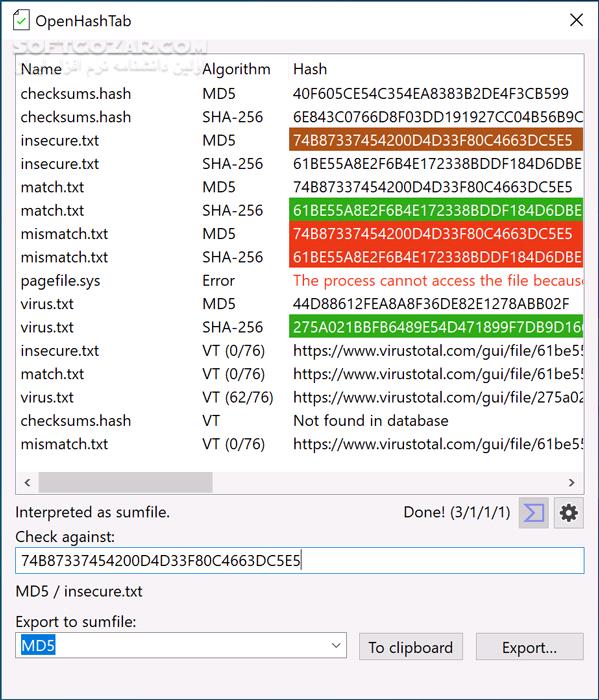Select match.txt in the MD5 row
This screenshot has width=599, height=700.
pyautogui.click(x=52, y=187)
